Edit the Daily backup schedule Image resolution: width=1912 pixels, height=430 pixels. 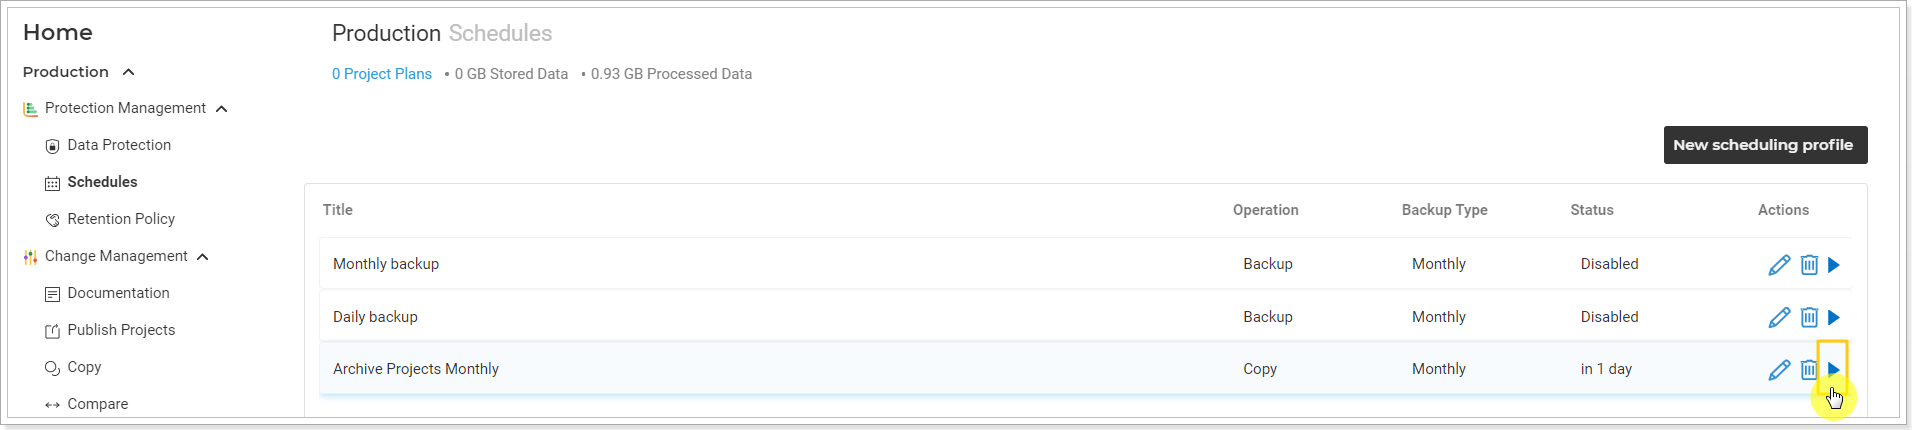point(1779,317)
